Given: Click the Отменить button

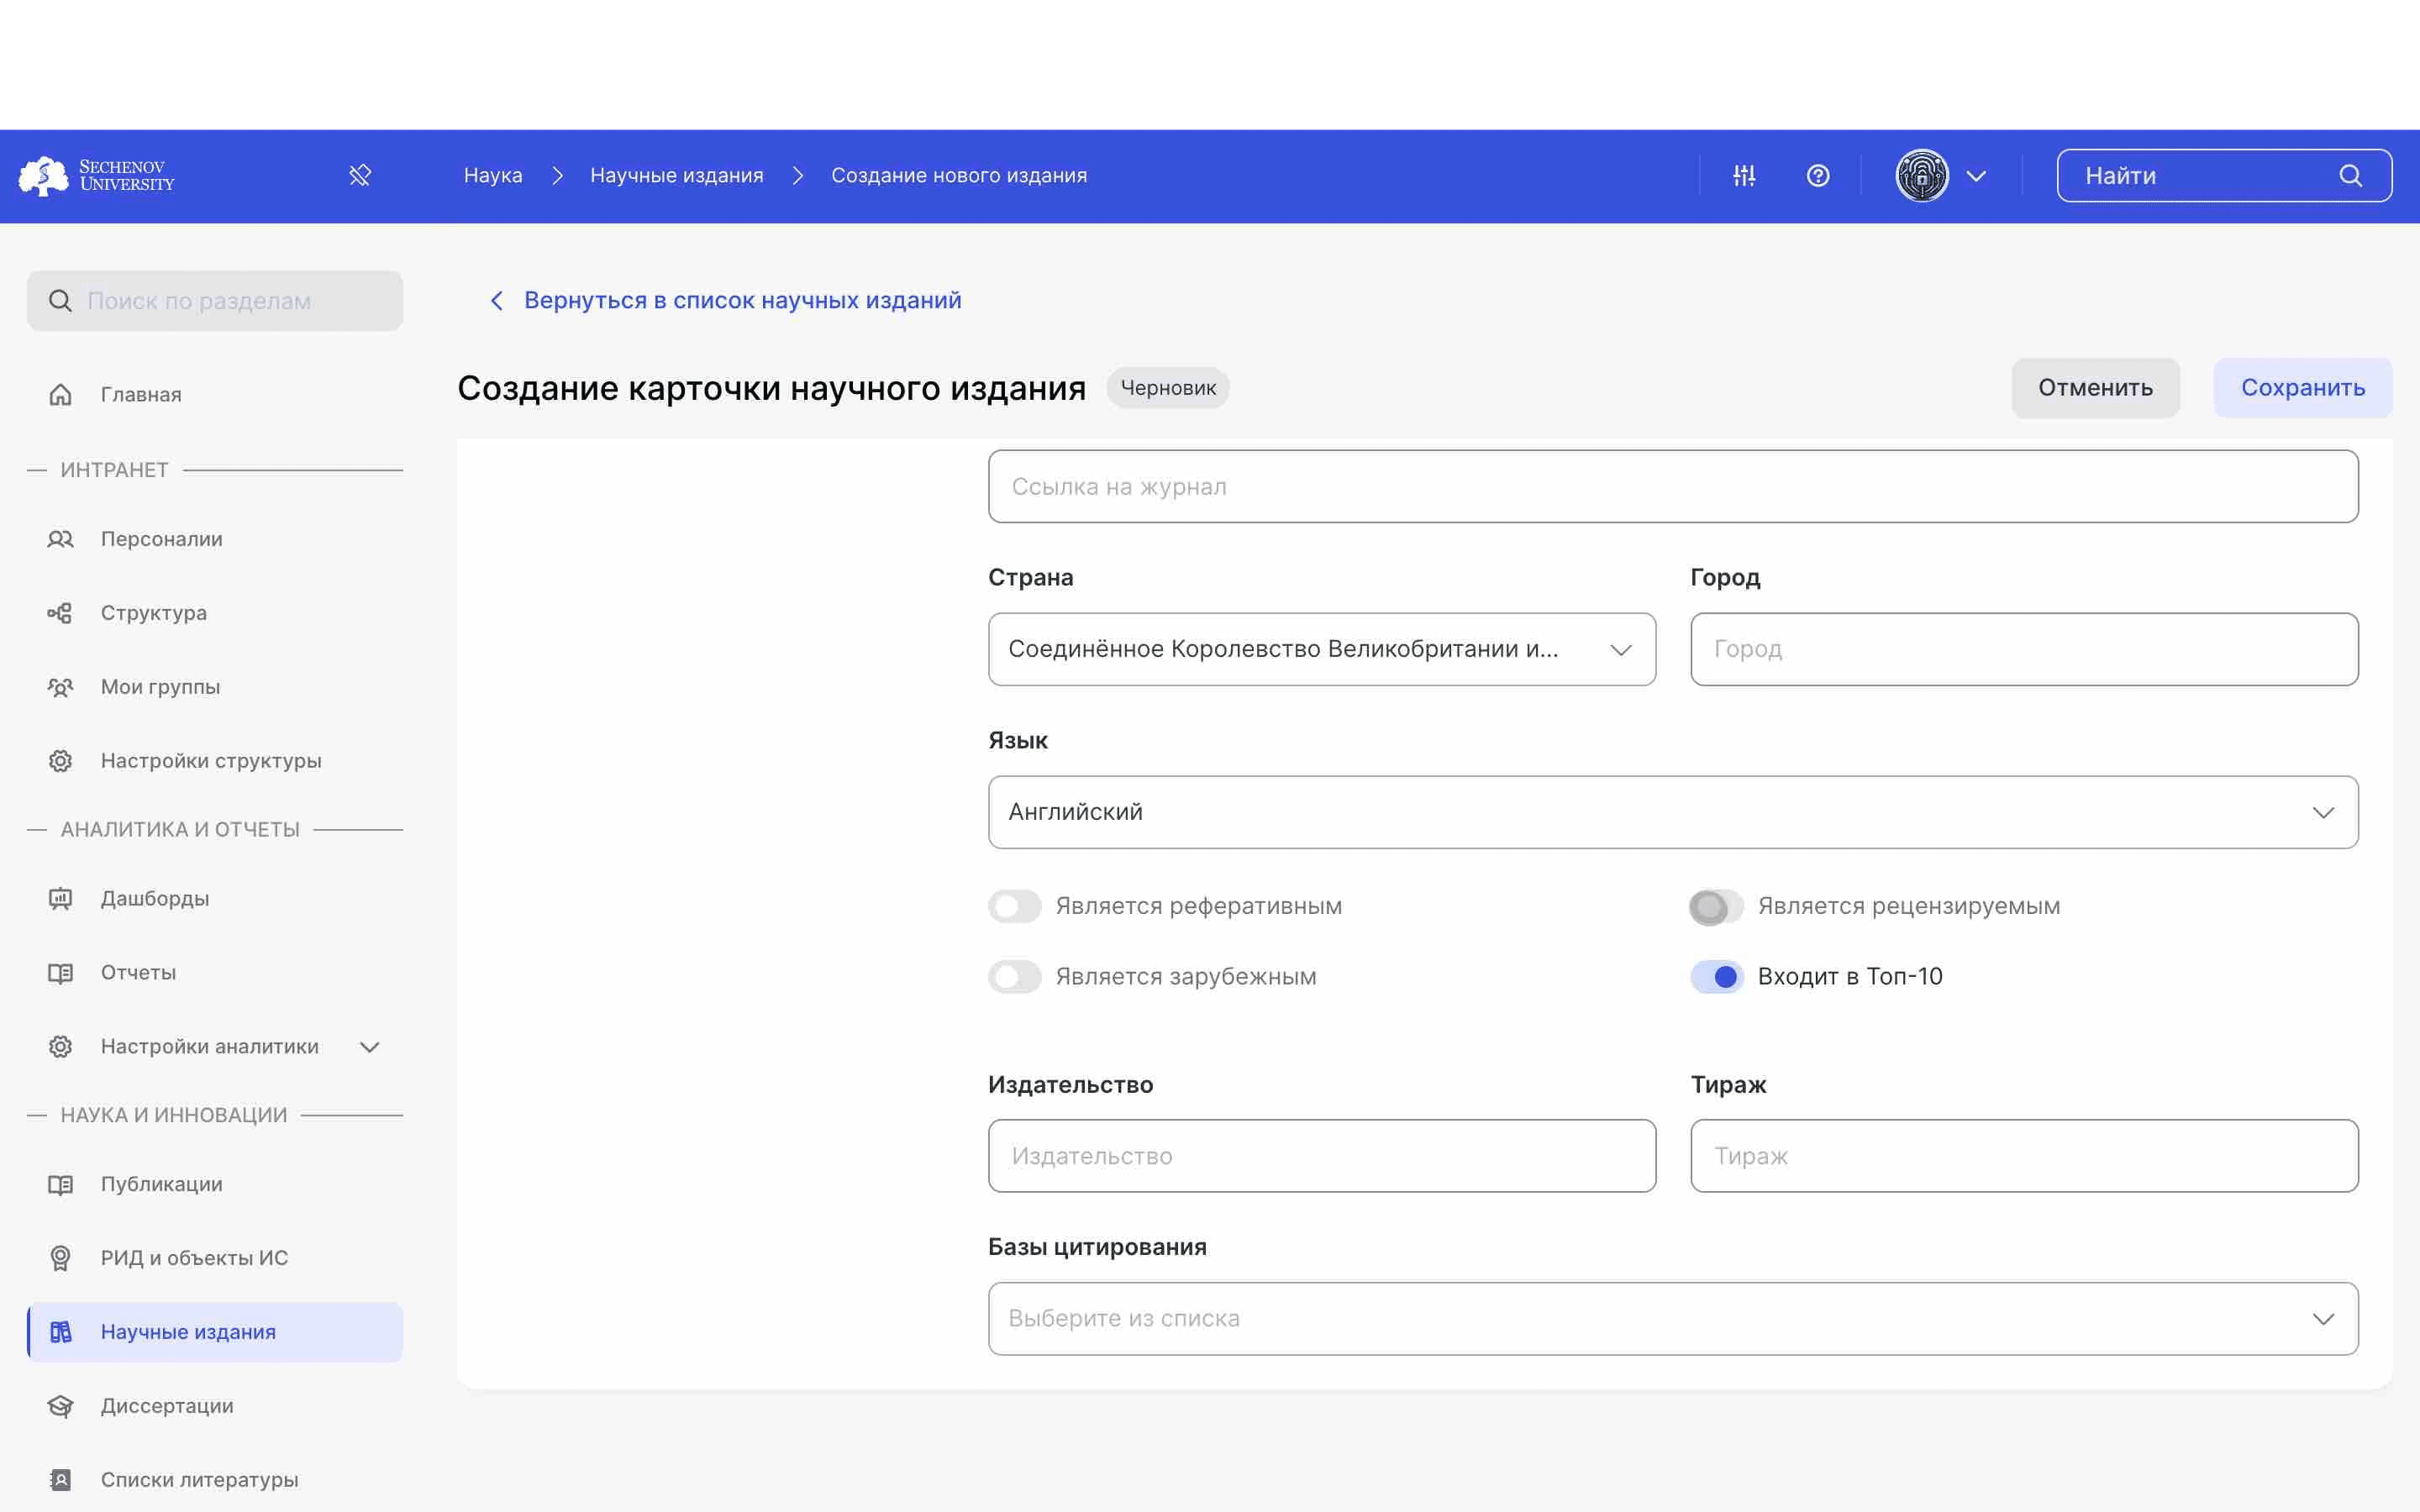Looking at the screenshot, I should point(2092,386).
